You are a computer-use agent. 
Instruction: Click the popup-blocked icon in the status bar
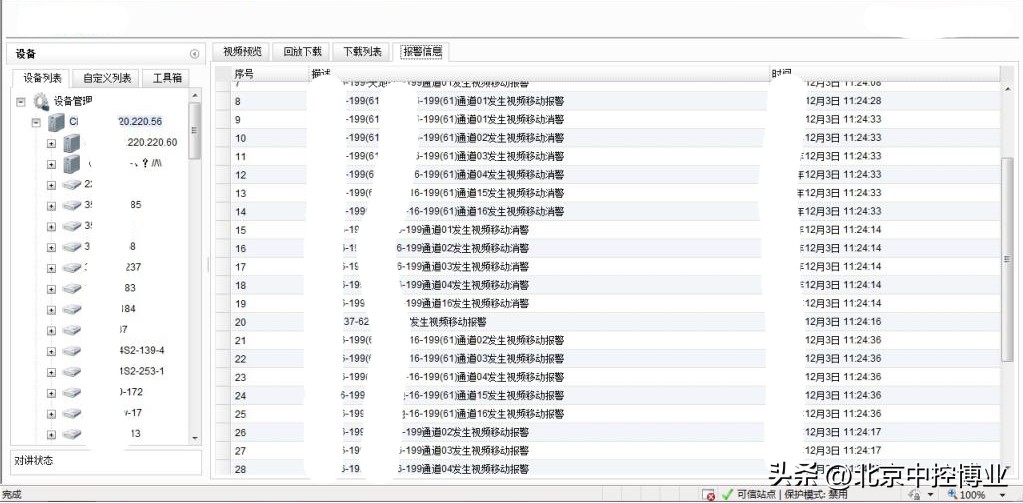pyautogui.click(x=709, y=495)
